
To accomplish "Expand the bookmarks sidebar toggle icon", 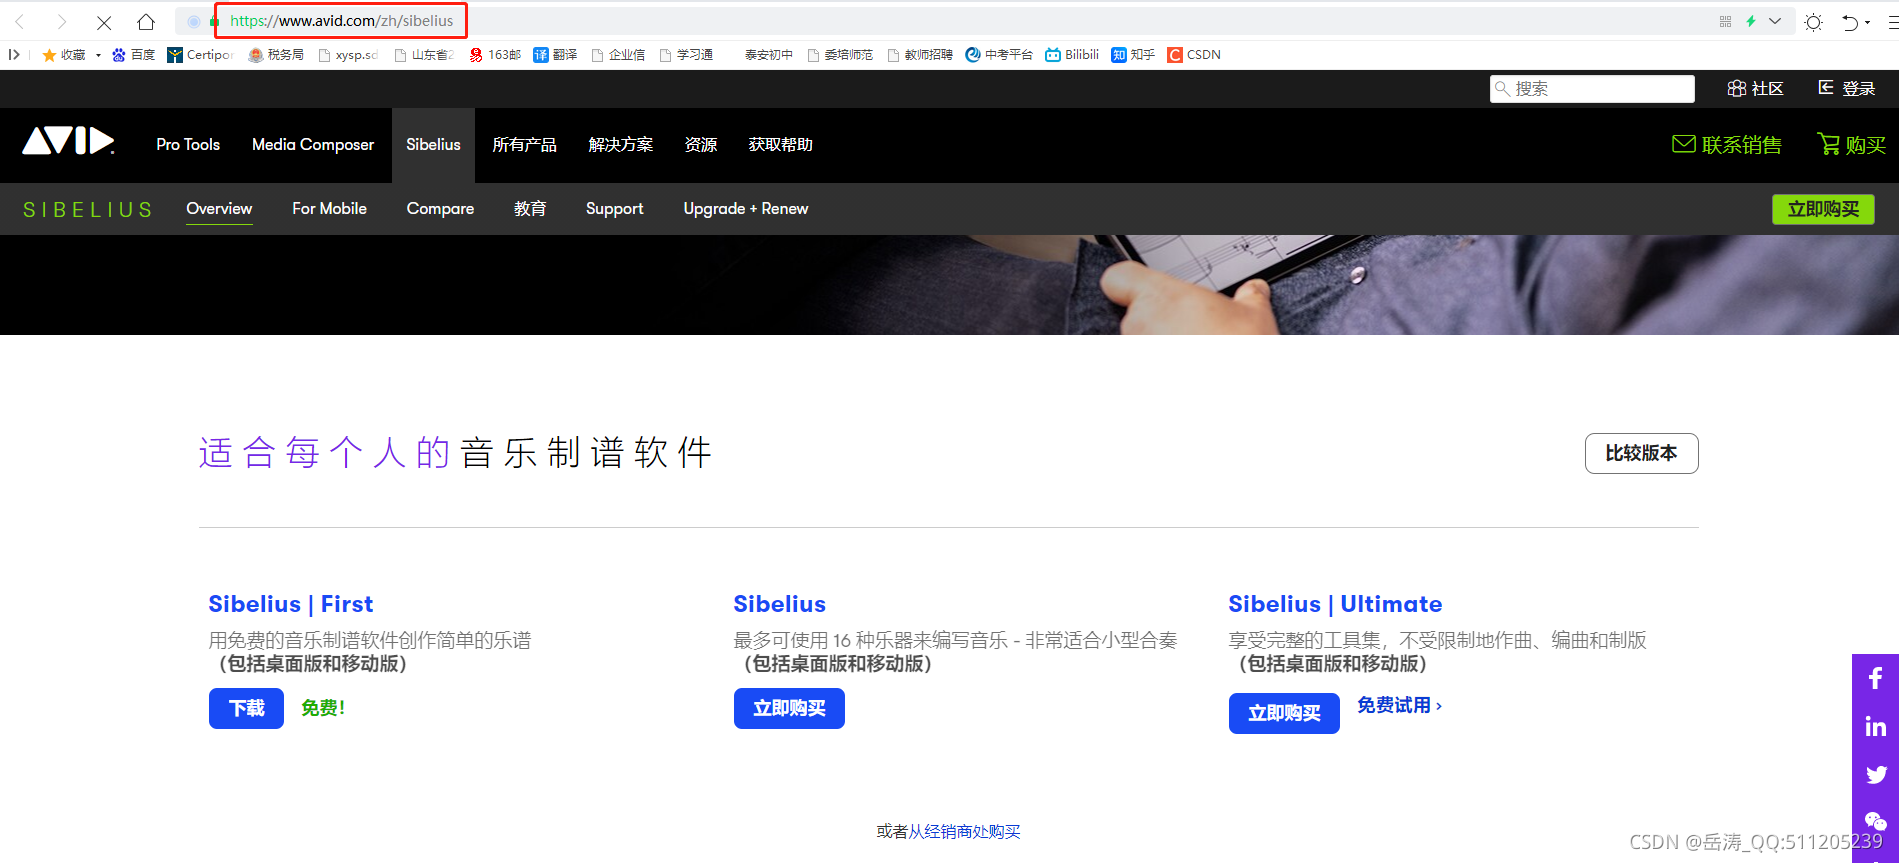I will tap(14, 55).
